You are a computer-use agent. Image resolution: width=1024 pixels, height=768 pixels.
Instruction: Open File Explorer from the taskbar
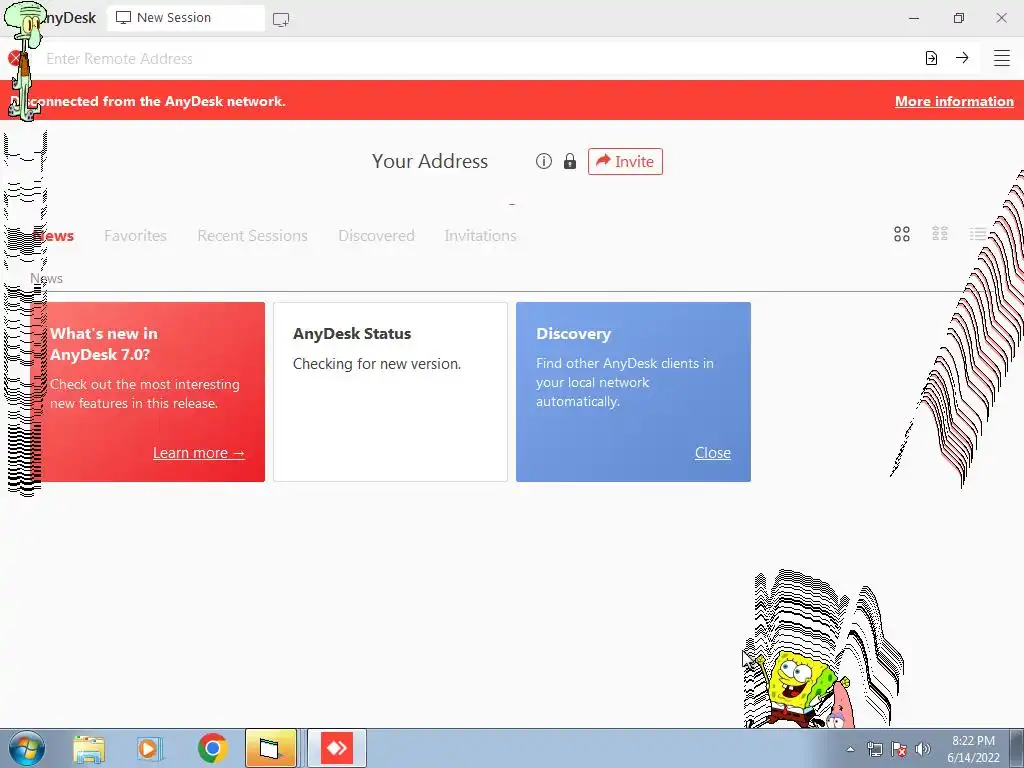[89, 748]
